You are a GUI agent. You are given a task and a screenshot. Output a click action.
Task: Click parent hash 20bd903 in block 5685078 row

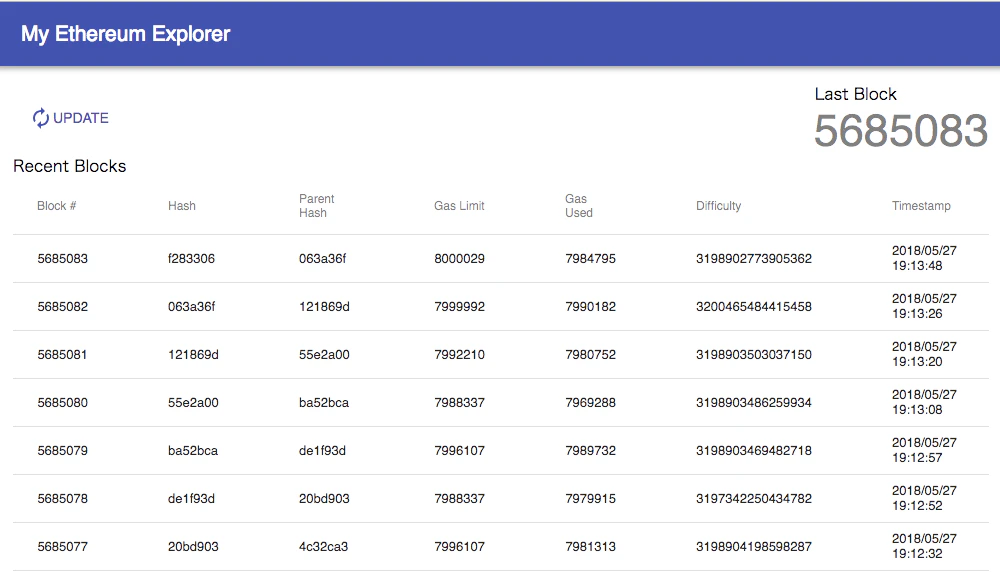pos(324,498)
